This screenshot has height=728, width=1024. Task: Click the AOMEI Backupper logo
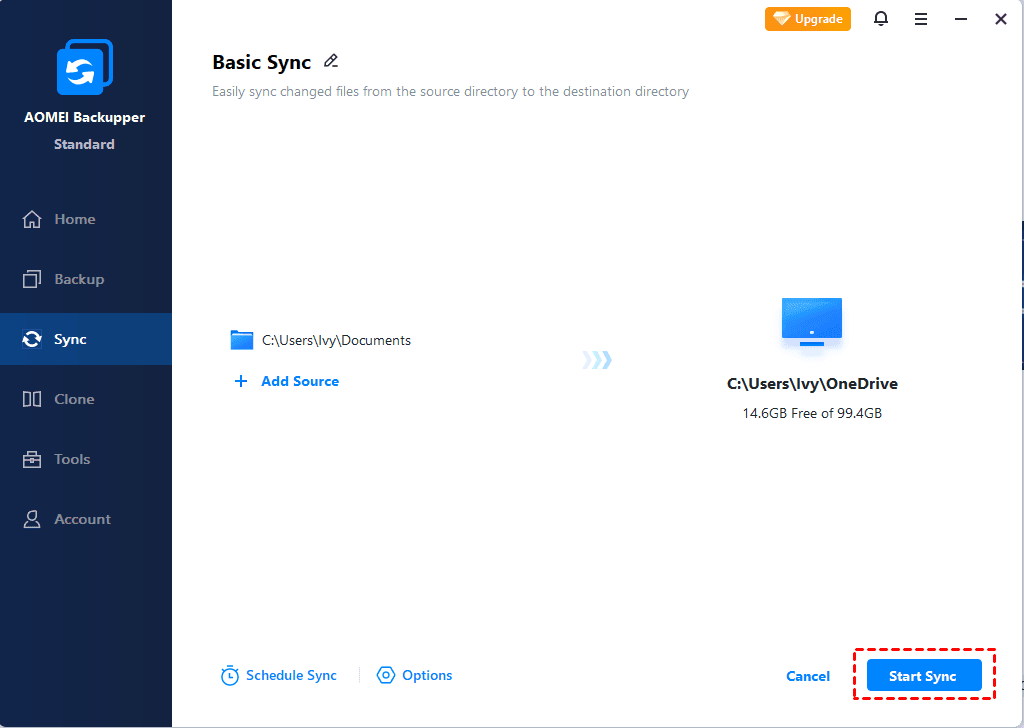pos(84,66)
